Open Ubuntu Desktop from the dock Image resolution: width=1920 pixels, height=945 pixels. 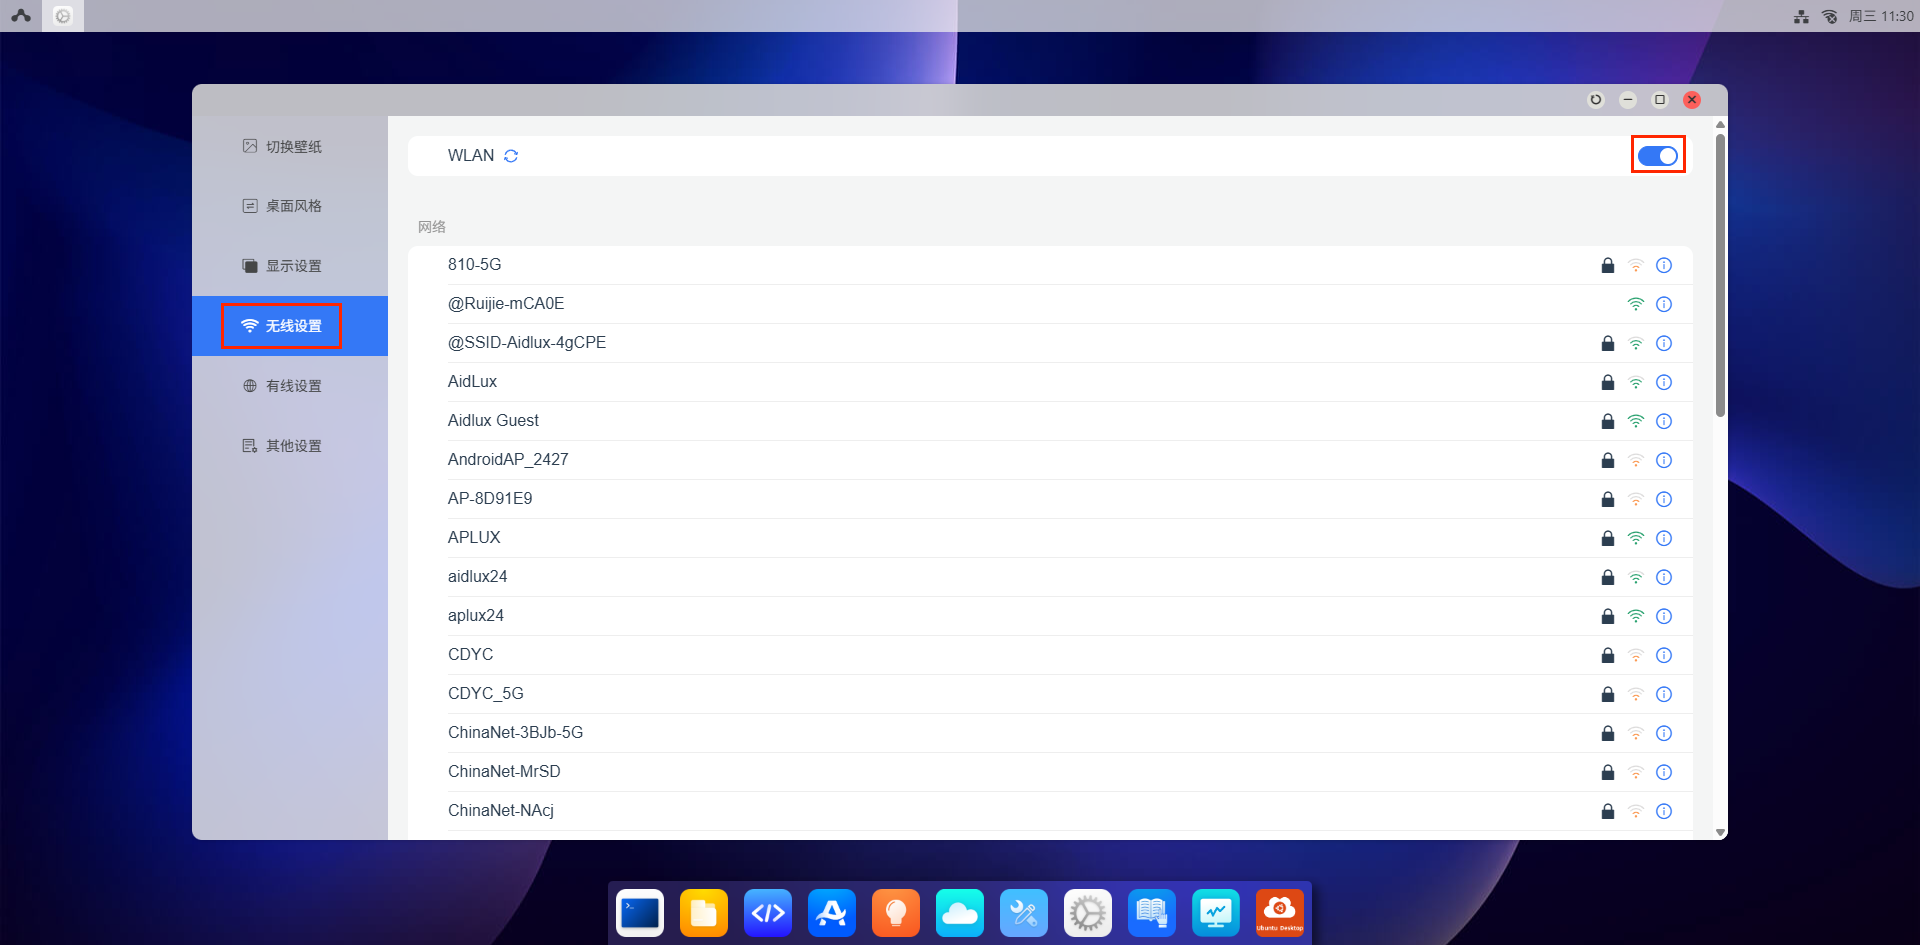pyautogui.click(x=1280, y=912)
